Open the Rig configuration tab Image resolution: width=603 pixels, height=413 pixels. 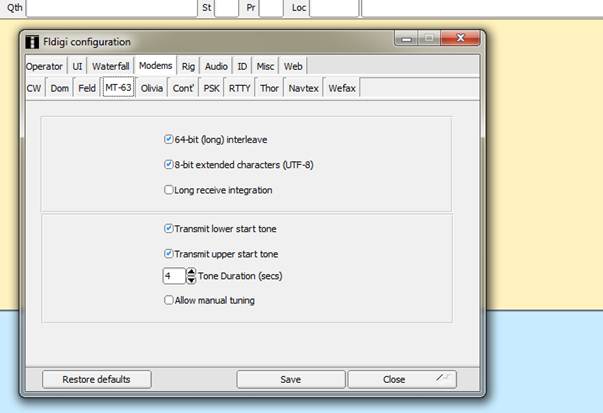[x=188, y=66]
